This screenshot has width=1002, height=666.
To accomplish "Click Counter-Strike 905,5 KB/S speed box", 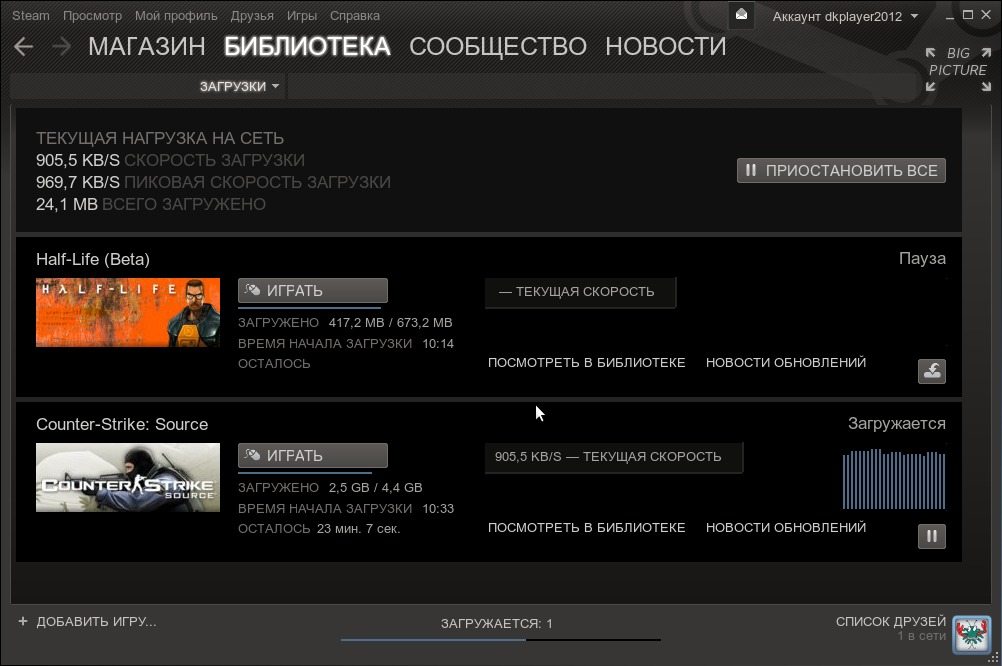I will [613, 457].
